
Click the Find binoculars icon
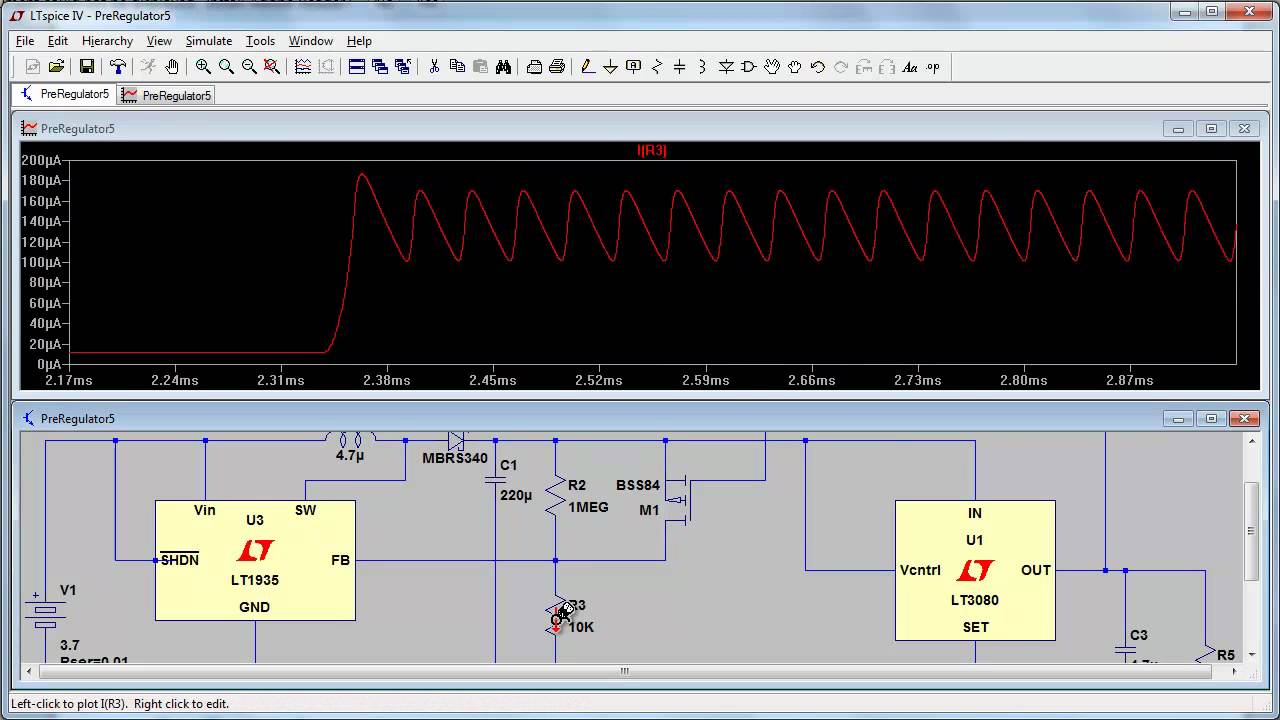[x=503, y=67]
